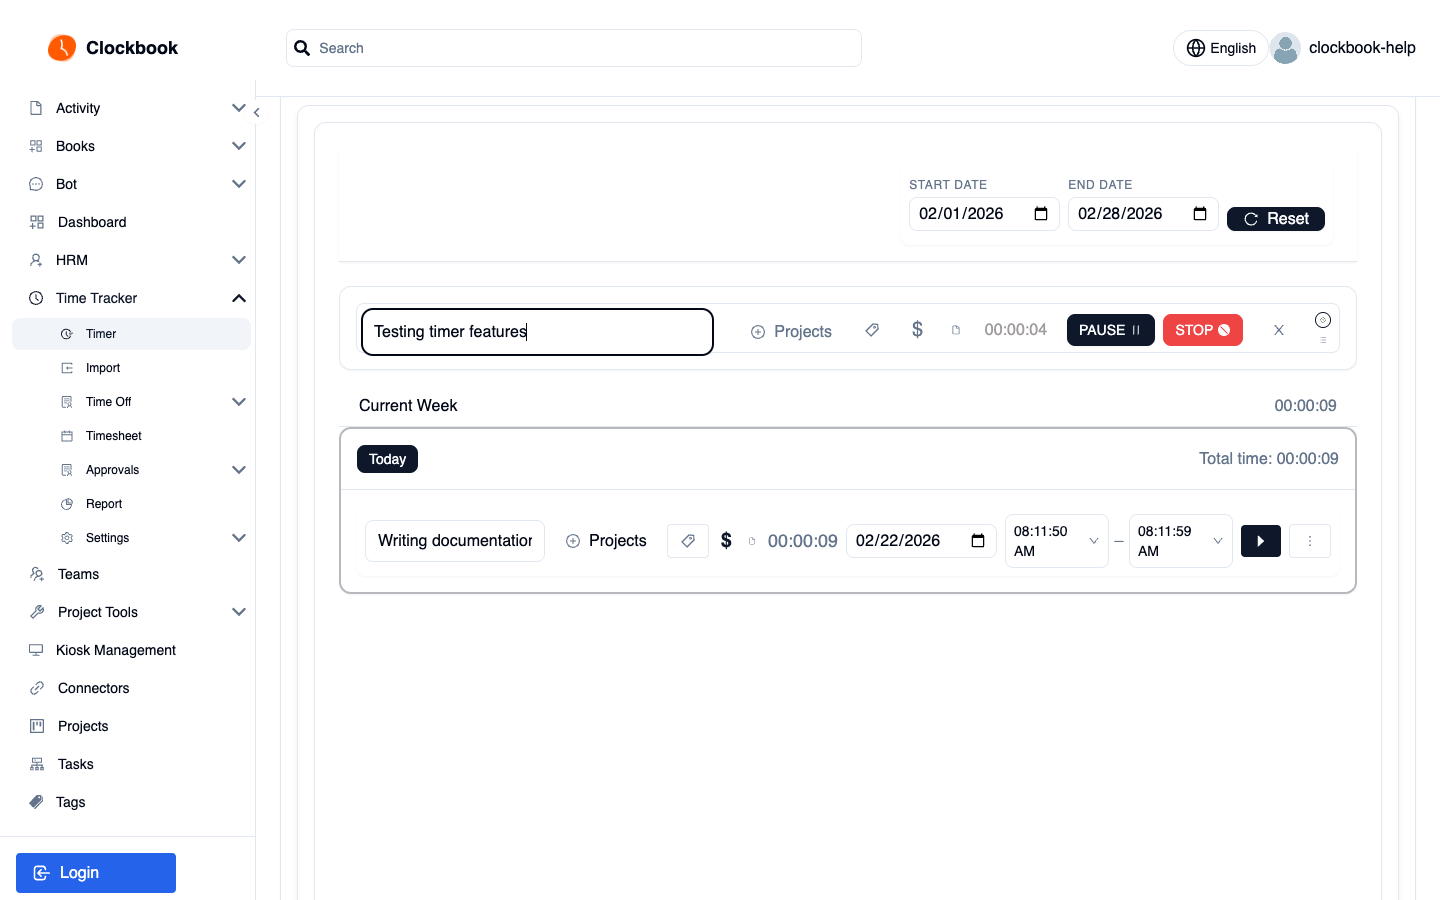1440x900 pixels.
Task: Expand the Books menu chevron
Action: click(239, 146)
